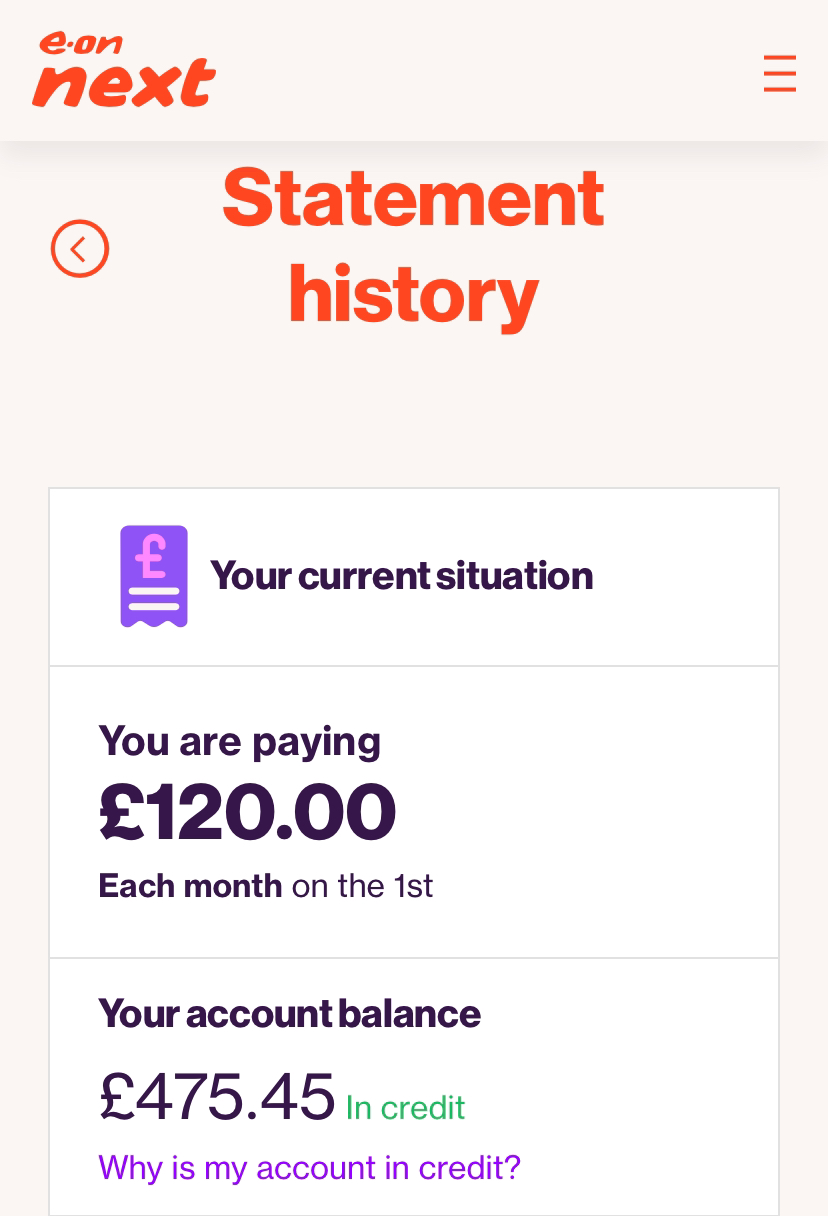The width and height of the screenshot is (828, 1216).
Task: Select the 'Why is my account in credit?' link
Action: tap(310, 1167)
